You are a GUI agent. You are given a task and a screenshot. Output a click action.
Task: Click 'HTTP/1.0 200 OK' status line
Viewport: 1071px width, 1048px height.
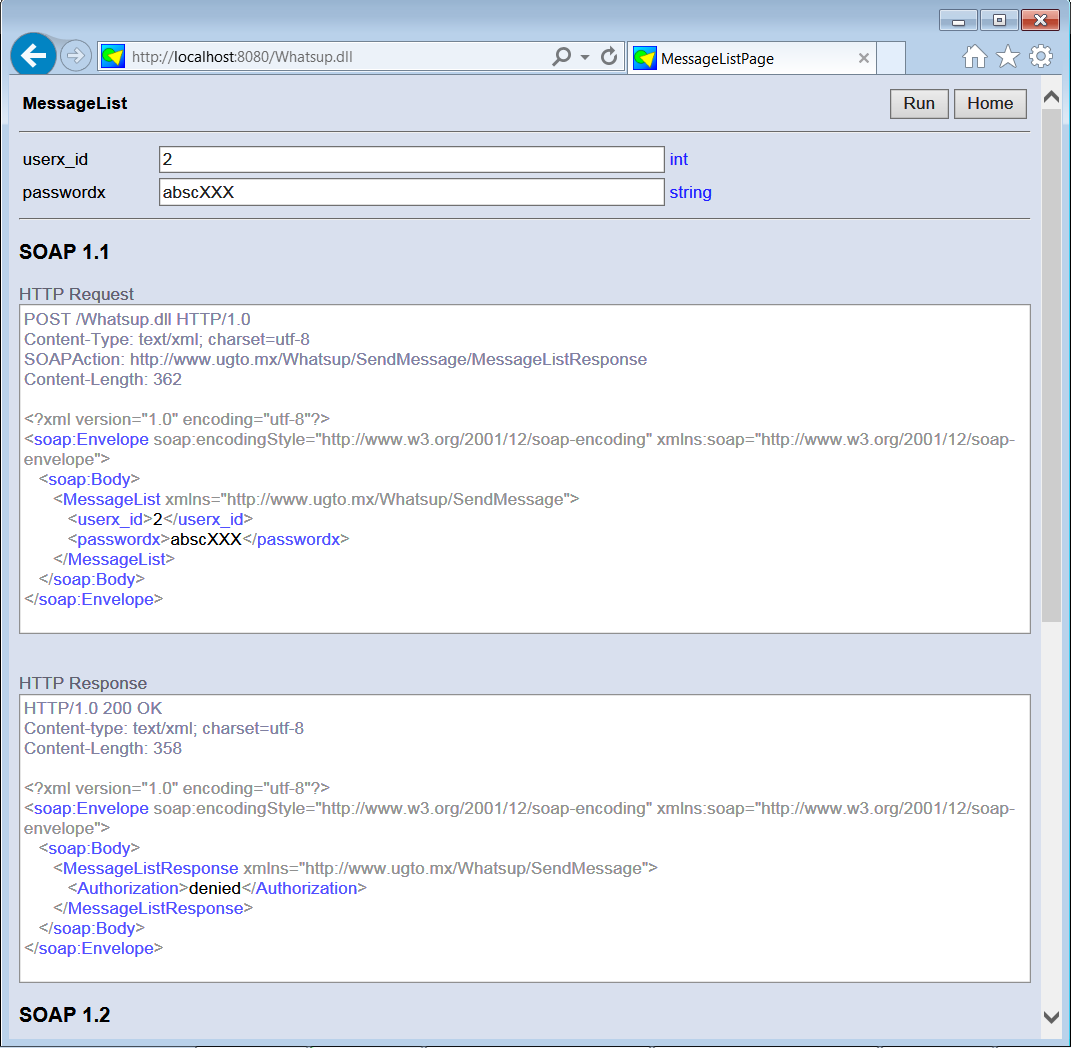93,708
